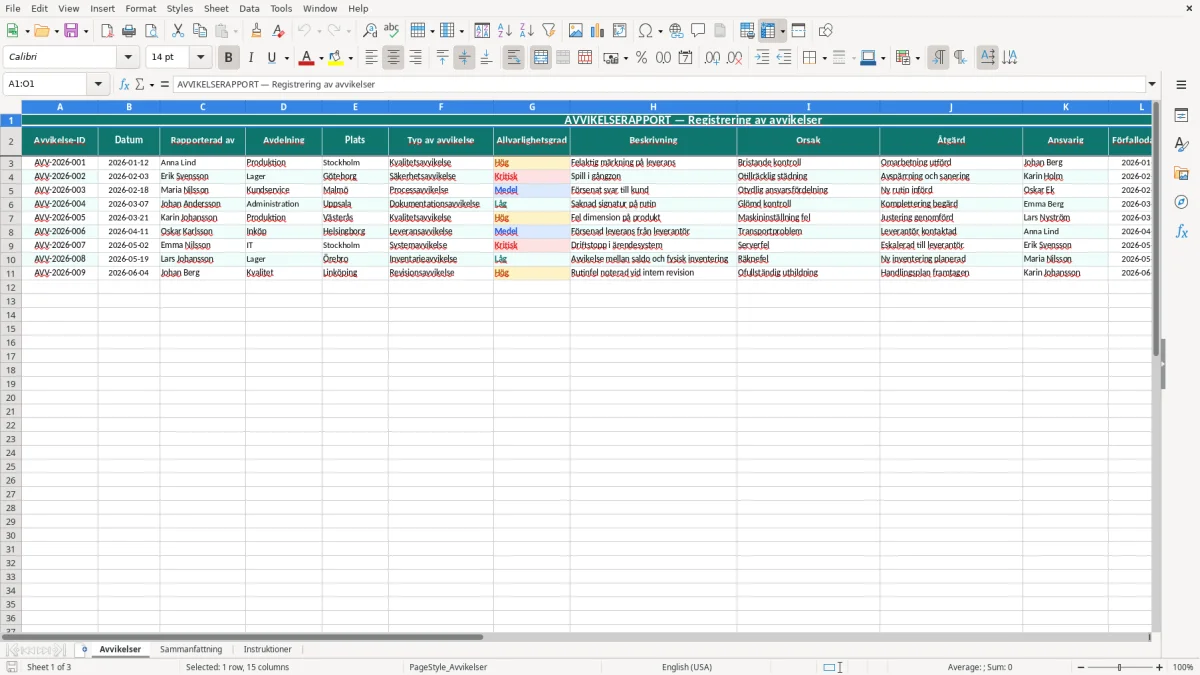The height and width of the screenshot is (675, 1200).
Task: Open the font size dropdown
Action: point(200,58)
